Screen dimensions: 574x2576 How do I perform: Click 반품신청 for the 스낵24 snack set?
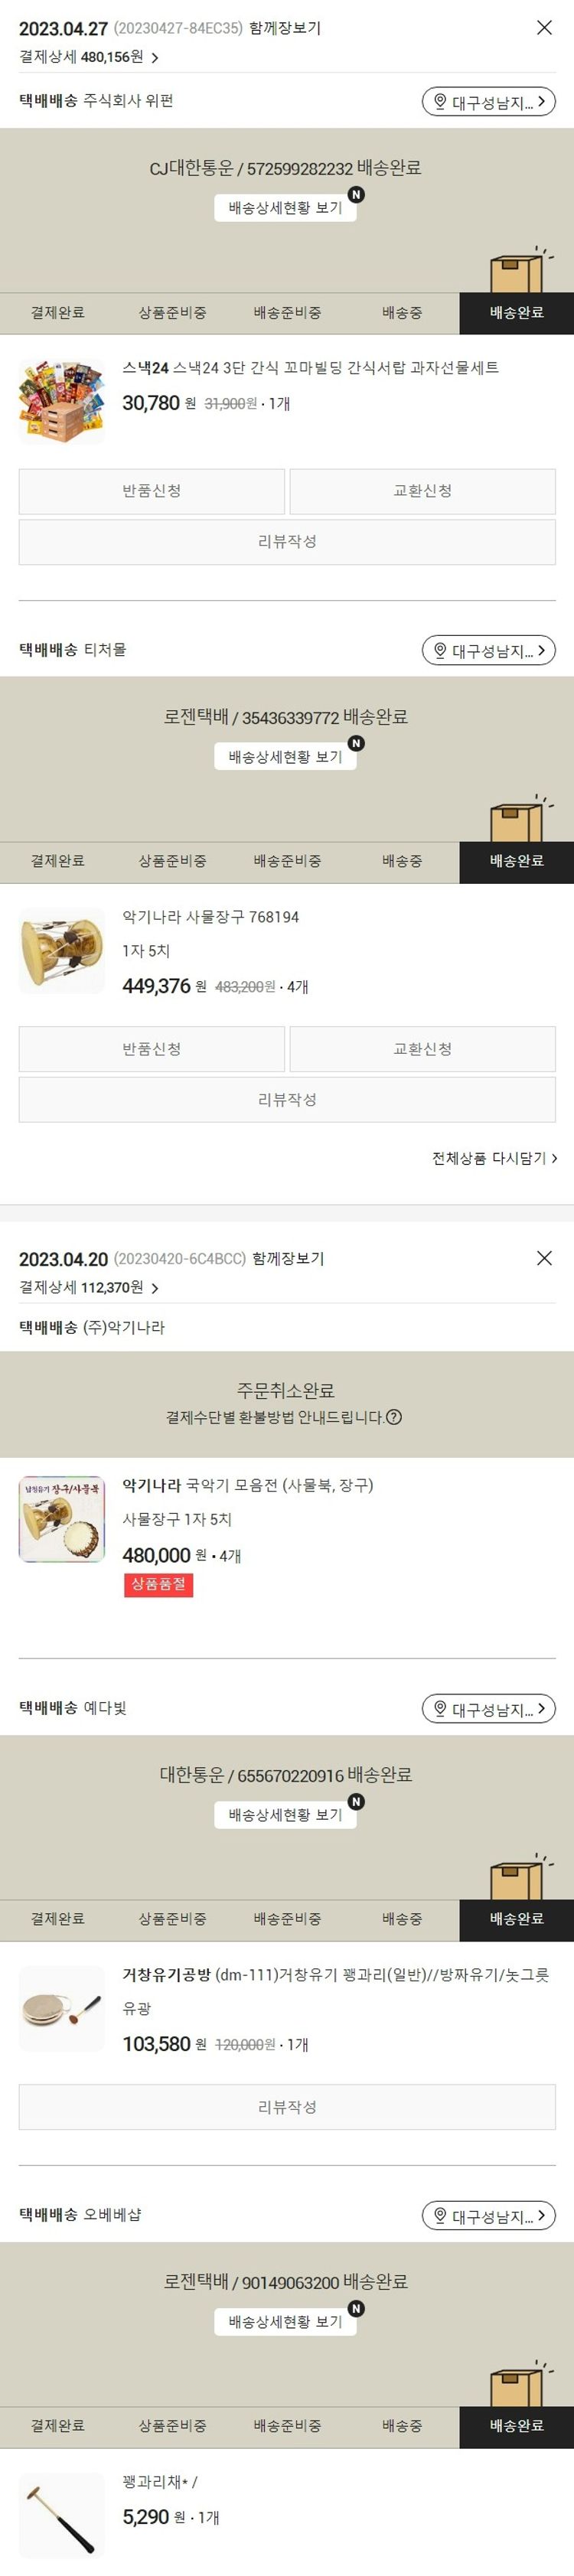[x=152, y=491]
